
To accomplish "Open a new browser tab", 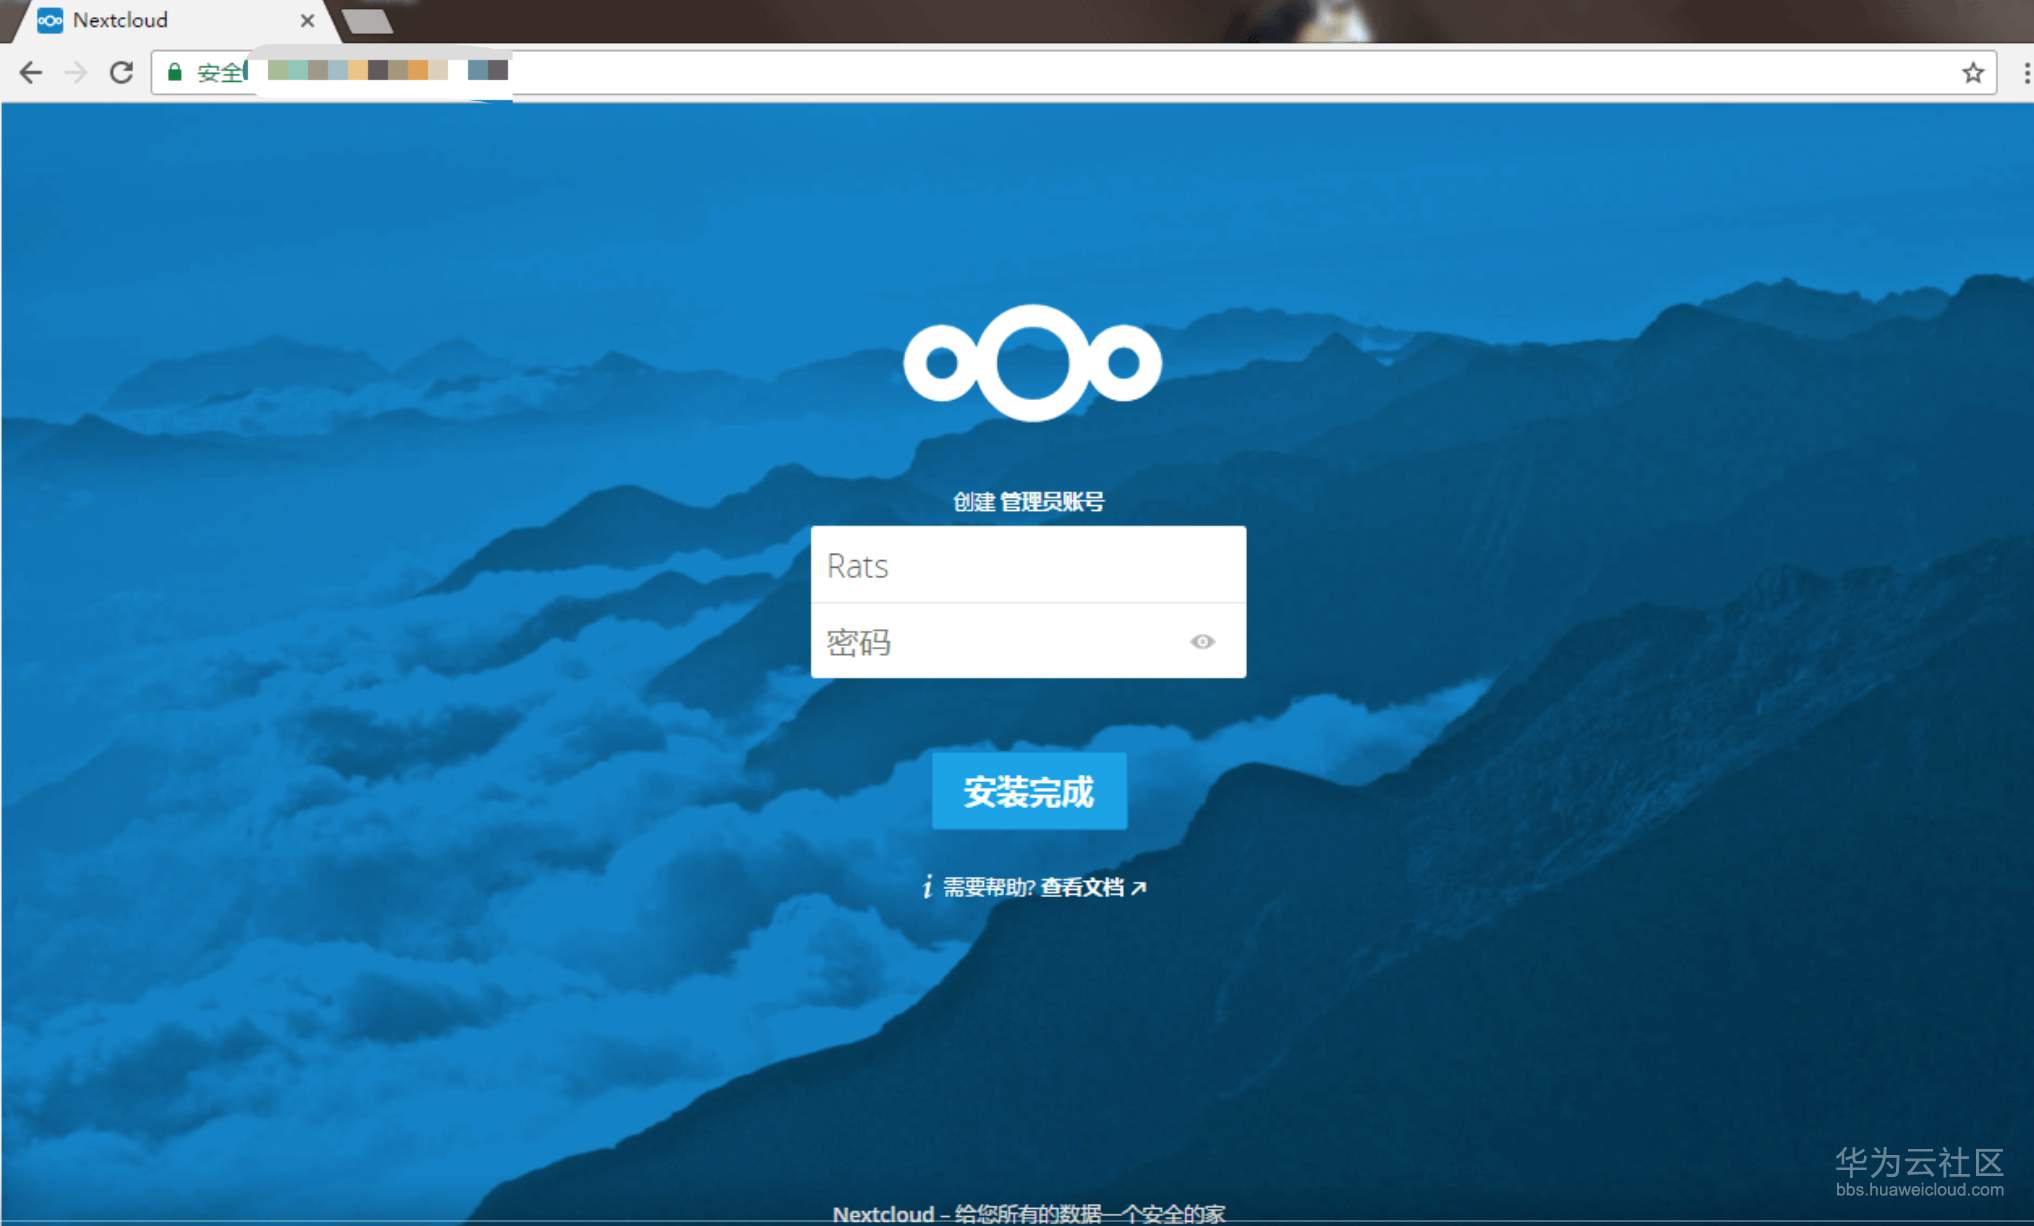I will pyautogui.click(x=367, y=21).
